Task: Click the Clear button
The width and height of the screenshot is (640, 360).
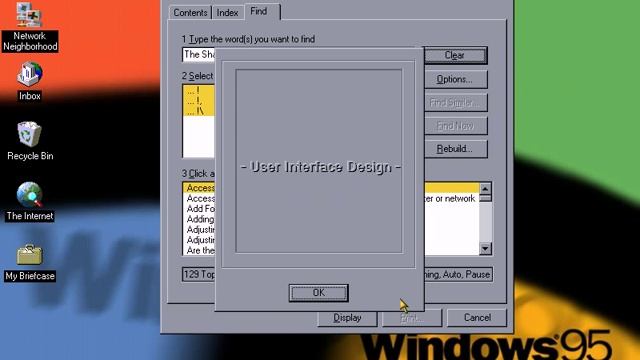Action: click(x=455, y=56)
